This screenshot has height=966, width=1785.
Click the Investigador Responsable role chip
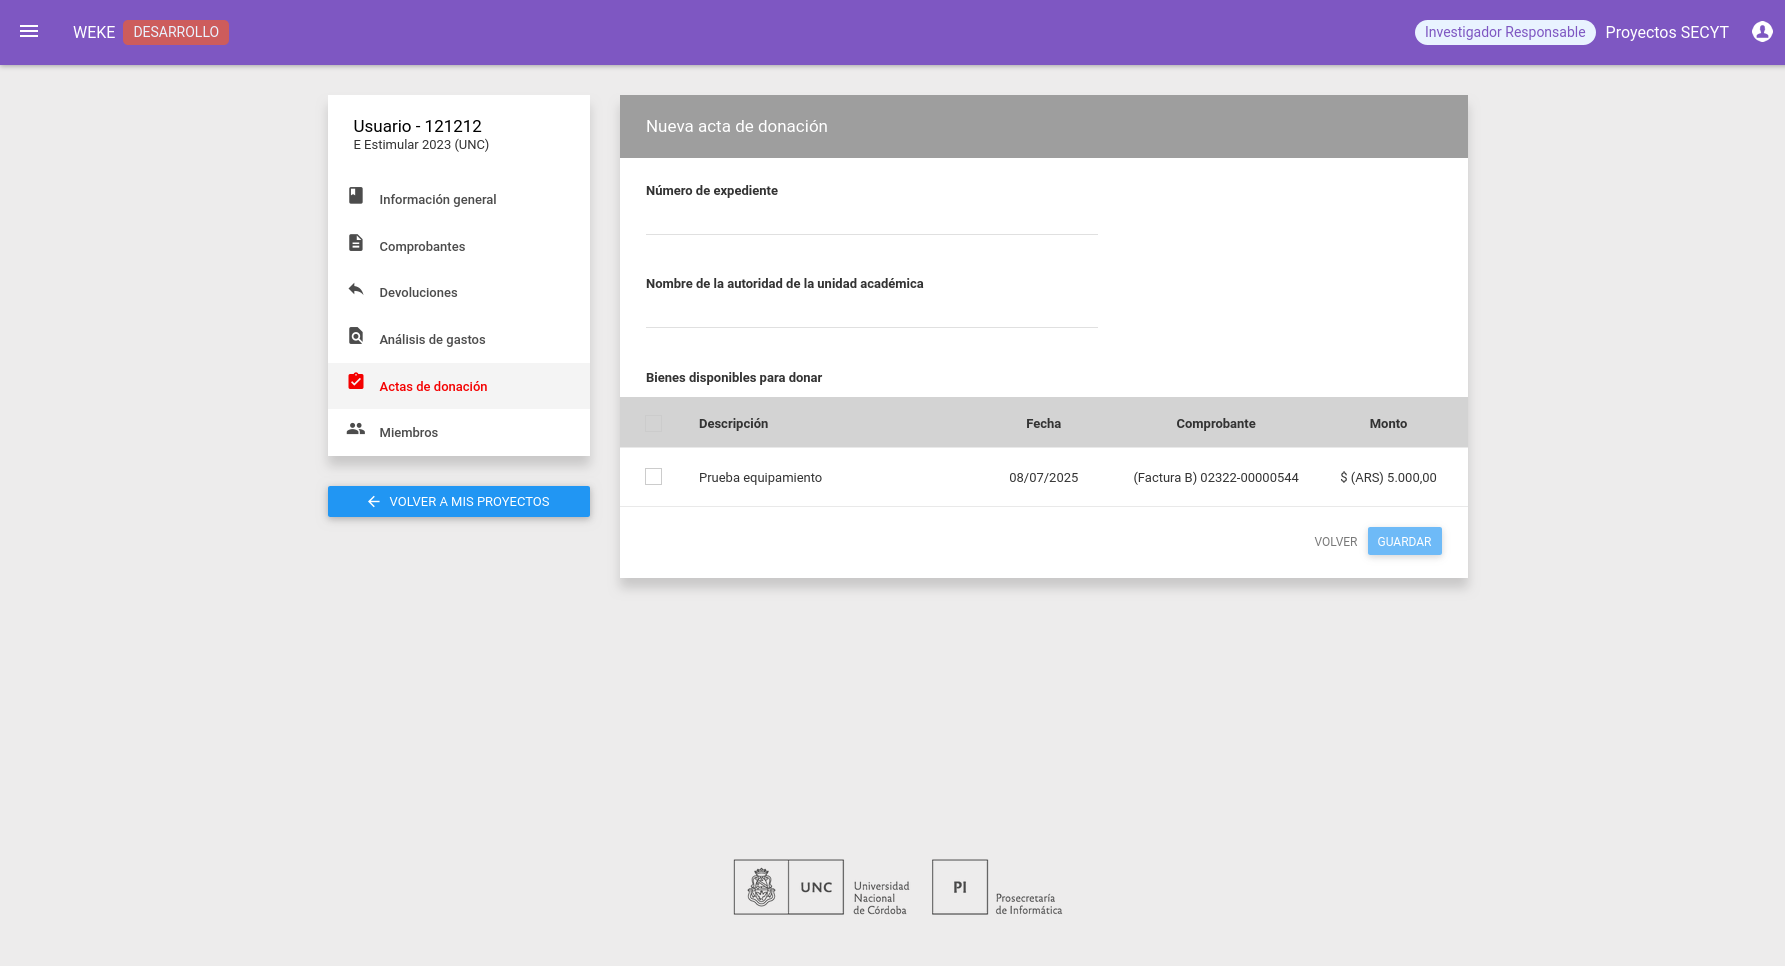pos(1505,32)
